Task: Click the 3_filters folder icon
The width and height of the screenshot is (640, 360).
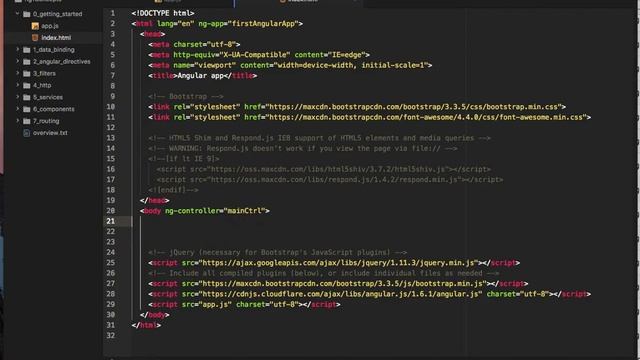Action: 27,73
